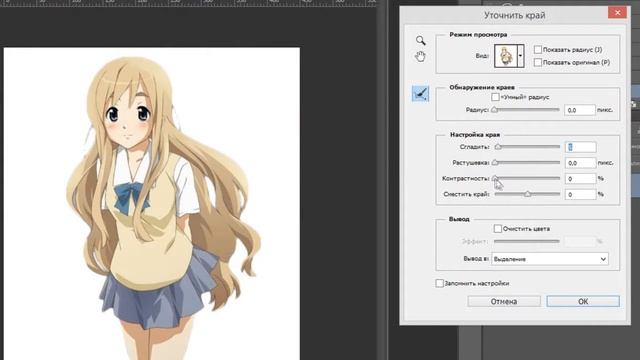Select the Refine Radius brush tool
Image resolution: width=640 pixels, height=360 pixels.
tap(420, 93)
